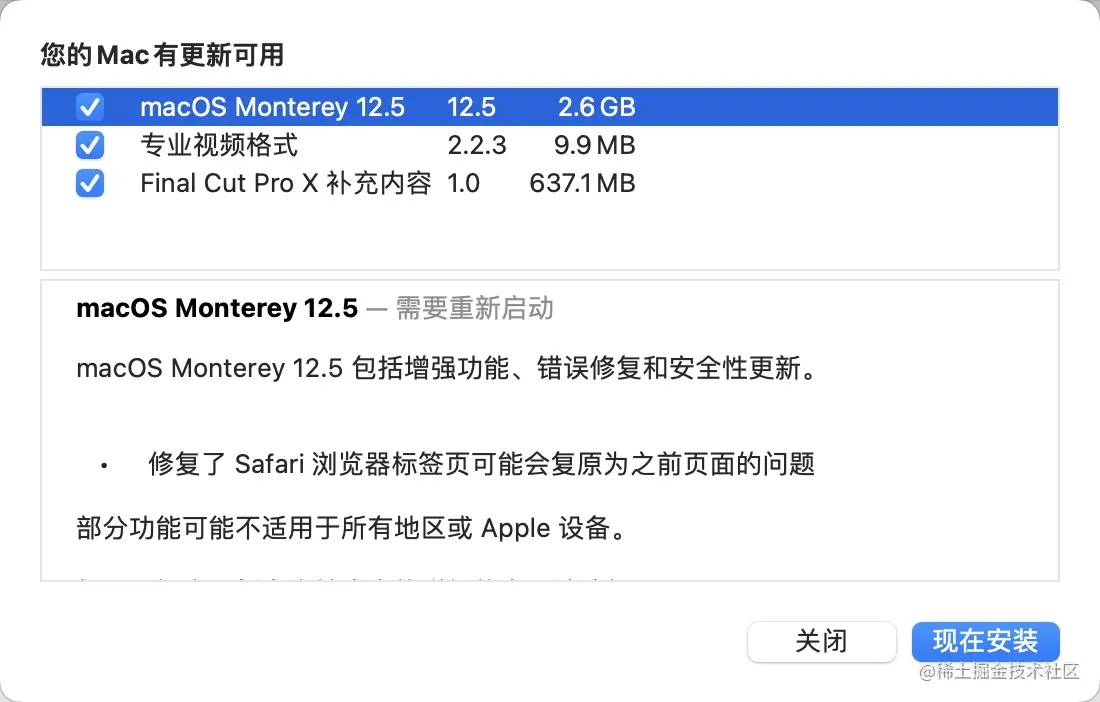This screenshot has width=1100, height=702.
Task: Click the 2.6 GB size label
Action: point(596,107)
